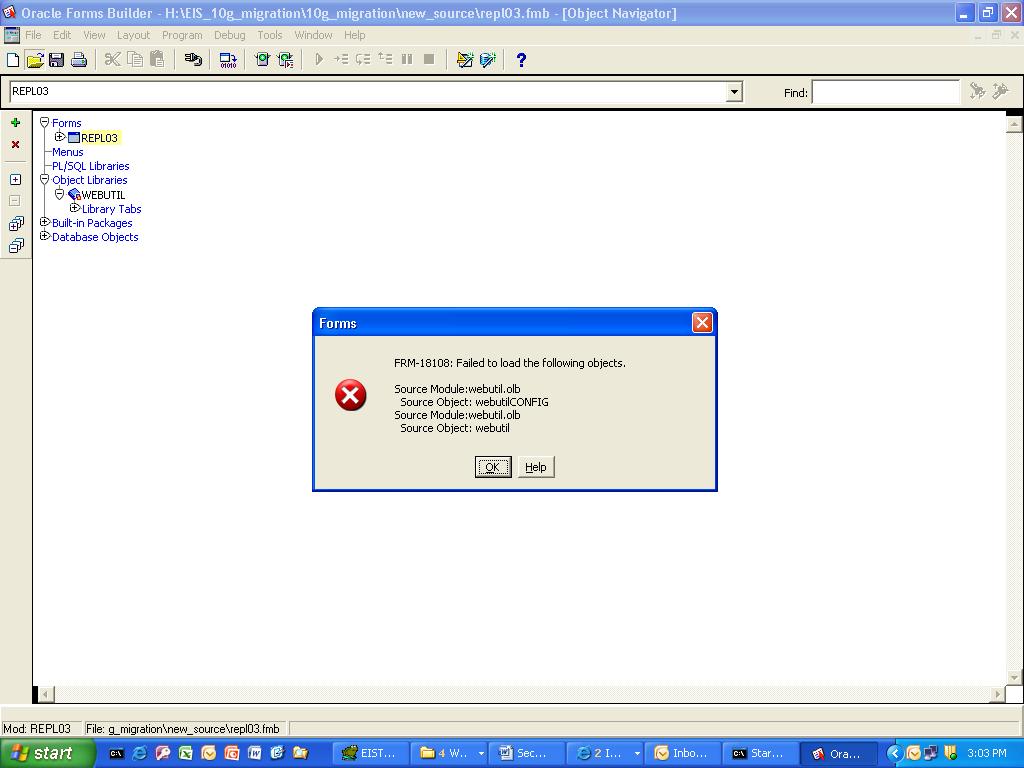The width and height of the screenshot is (1024, 768).
Task: Expand the Built-in Packages node
Action: (x=44, y=222)
